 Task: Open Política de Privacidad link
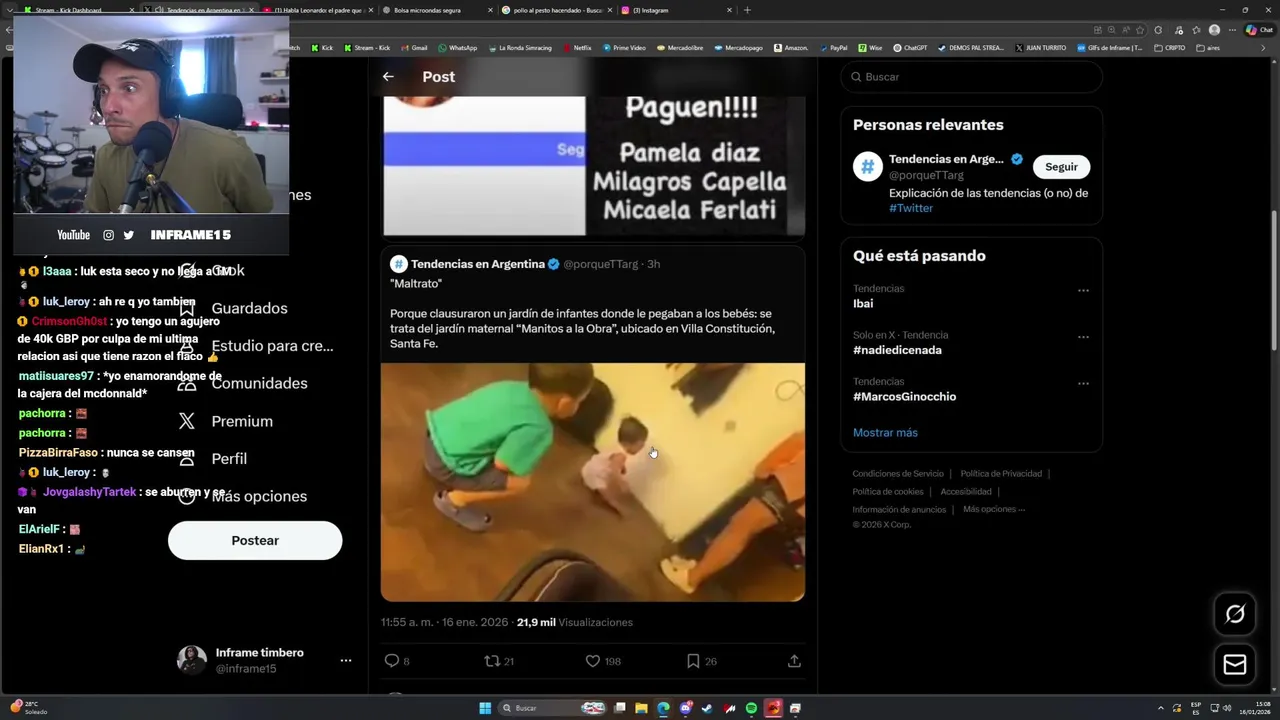click(x=1001, y=474)
